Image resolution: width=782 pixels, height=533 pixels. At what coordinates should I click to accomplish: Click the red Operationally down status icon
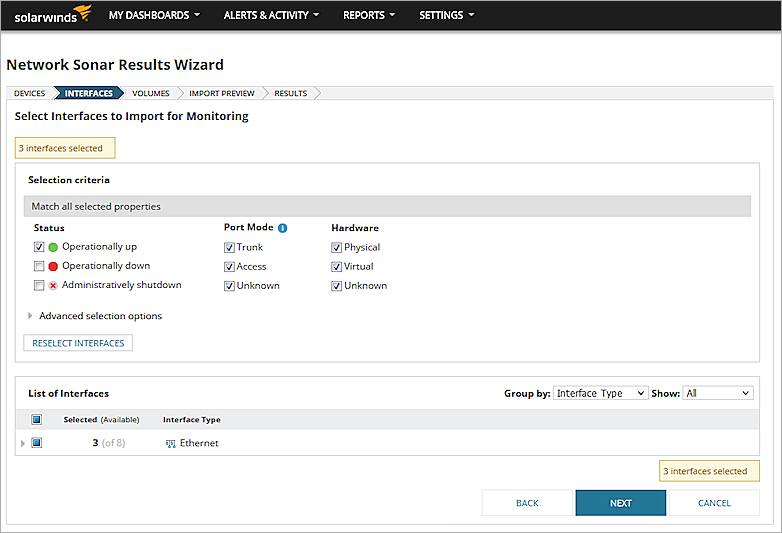[53, 266]
